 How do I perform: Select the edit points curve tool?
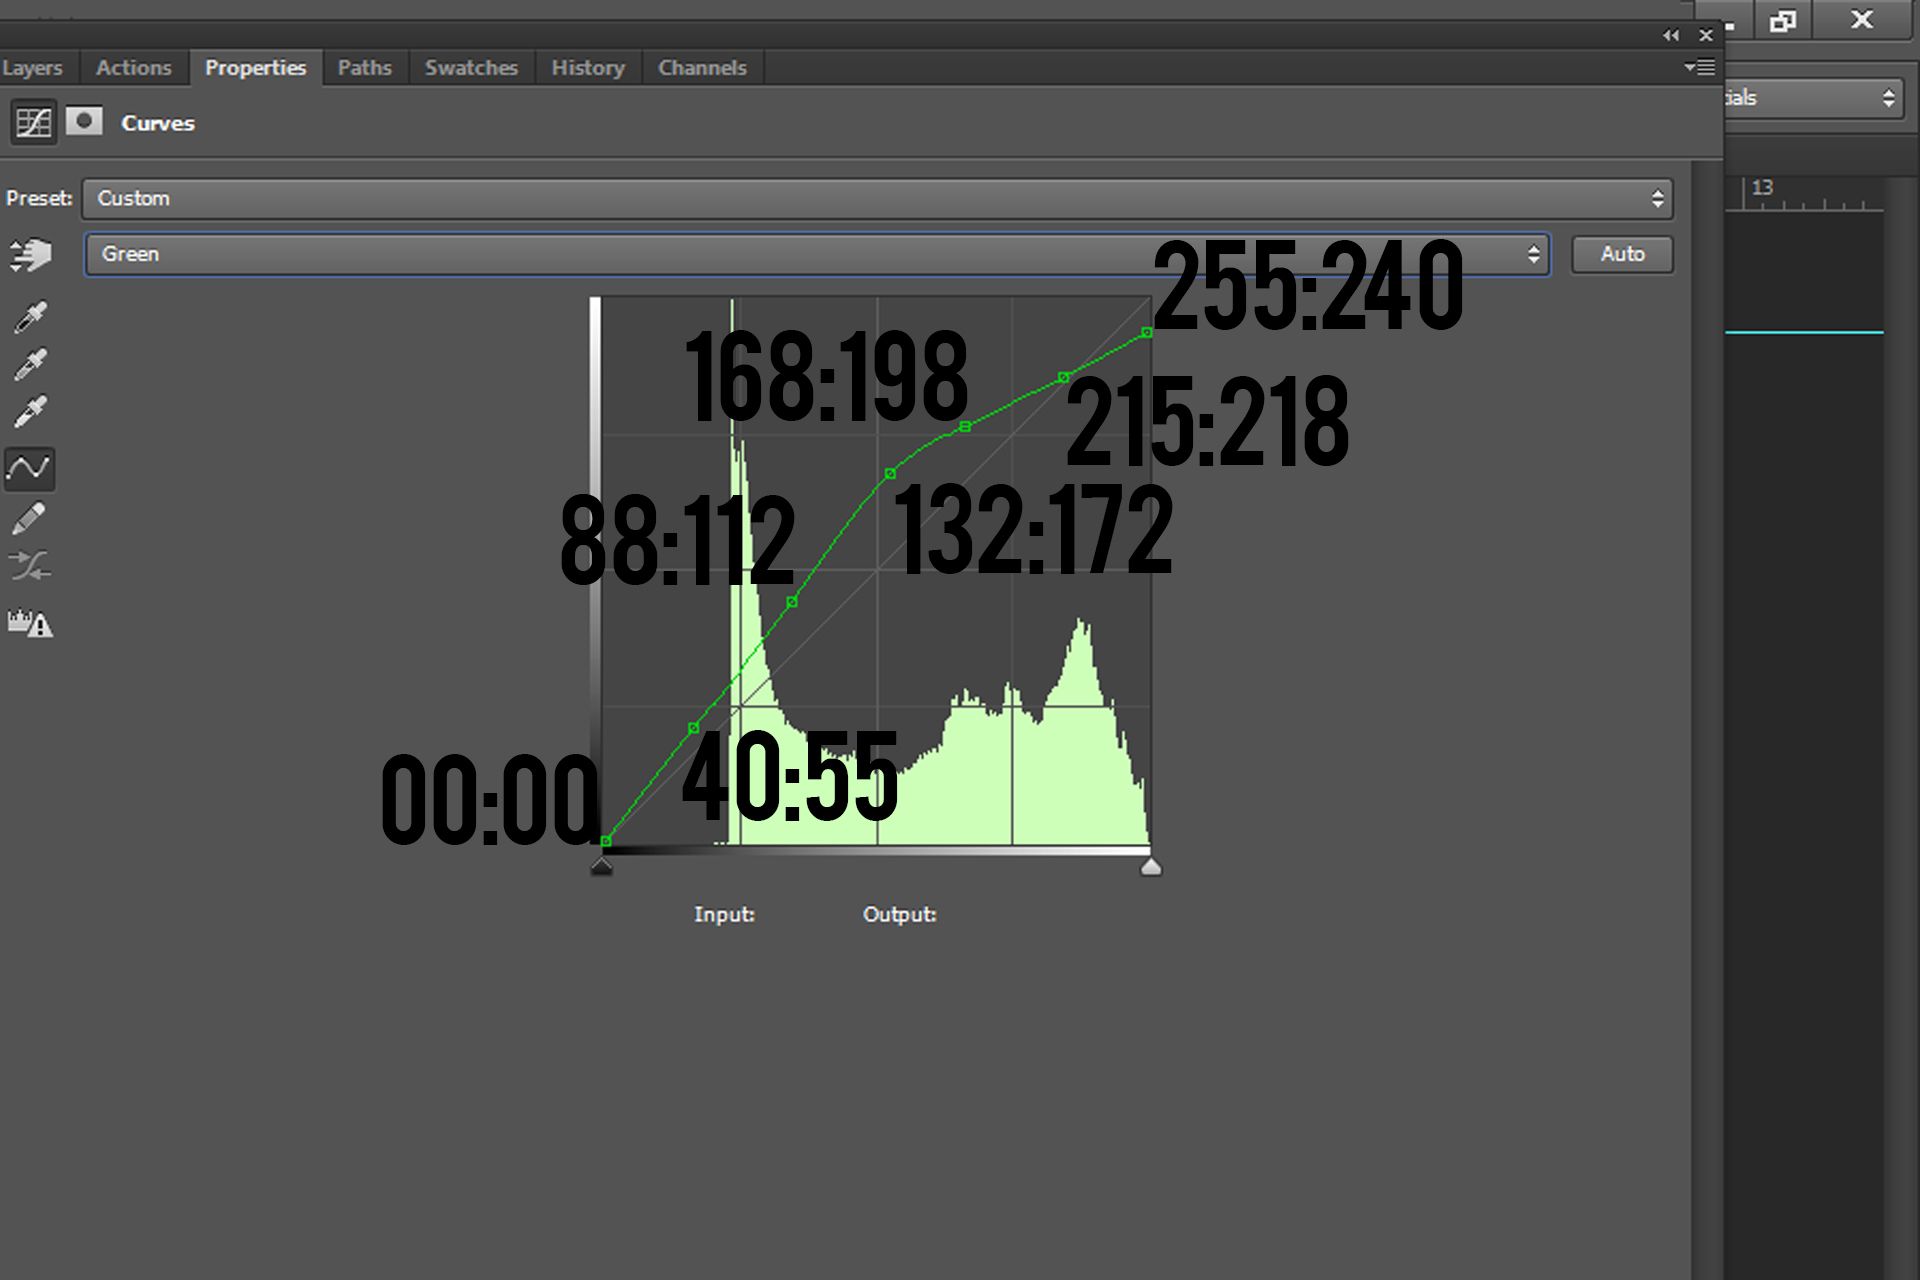pos(30,468)
